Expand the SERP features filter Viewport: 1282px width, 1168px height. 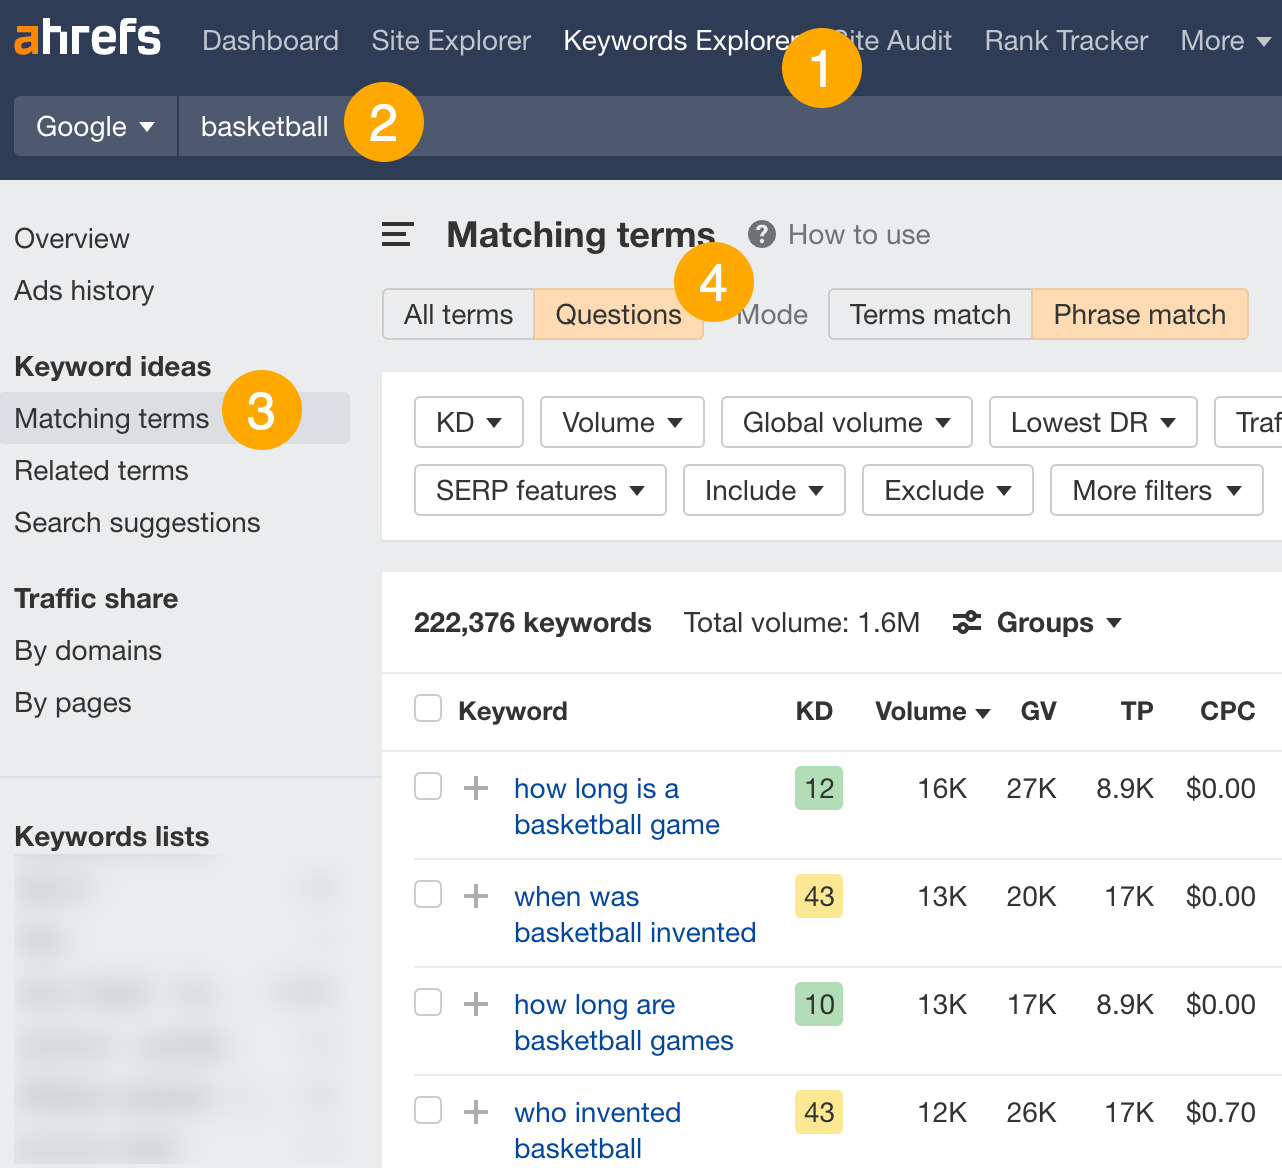click(x=539, y=490)
